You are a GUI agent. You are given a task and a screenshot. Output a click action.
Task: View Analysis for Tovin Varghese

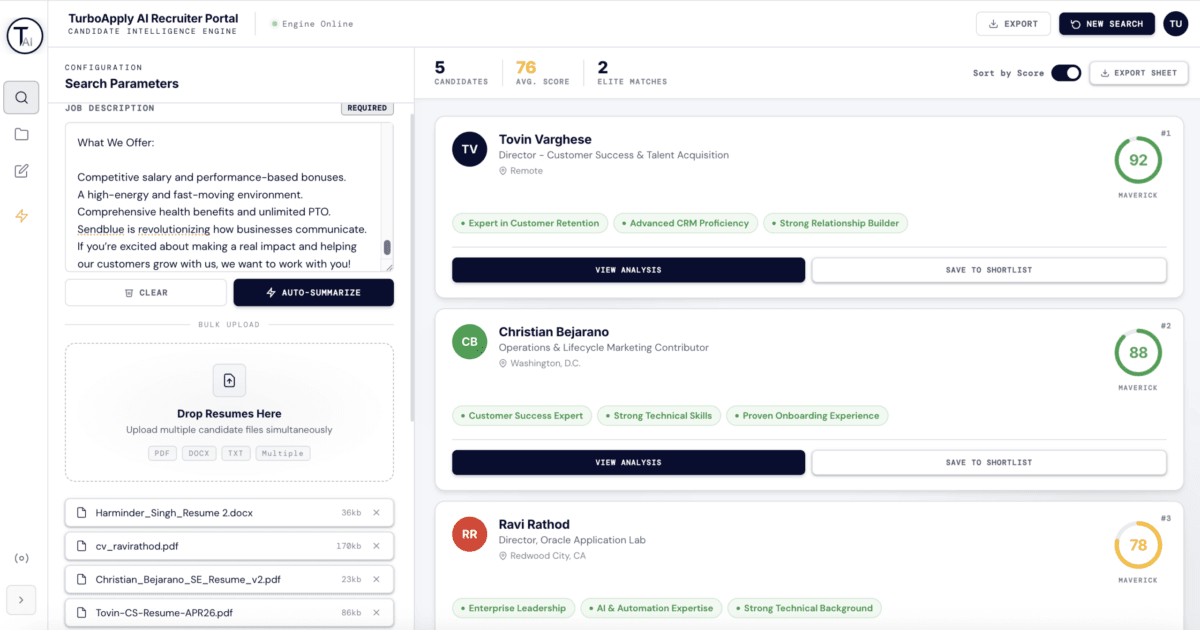pyautogui.click(x=628, y=270)
